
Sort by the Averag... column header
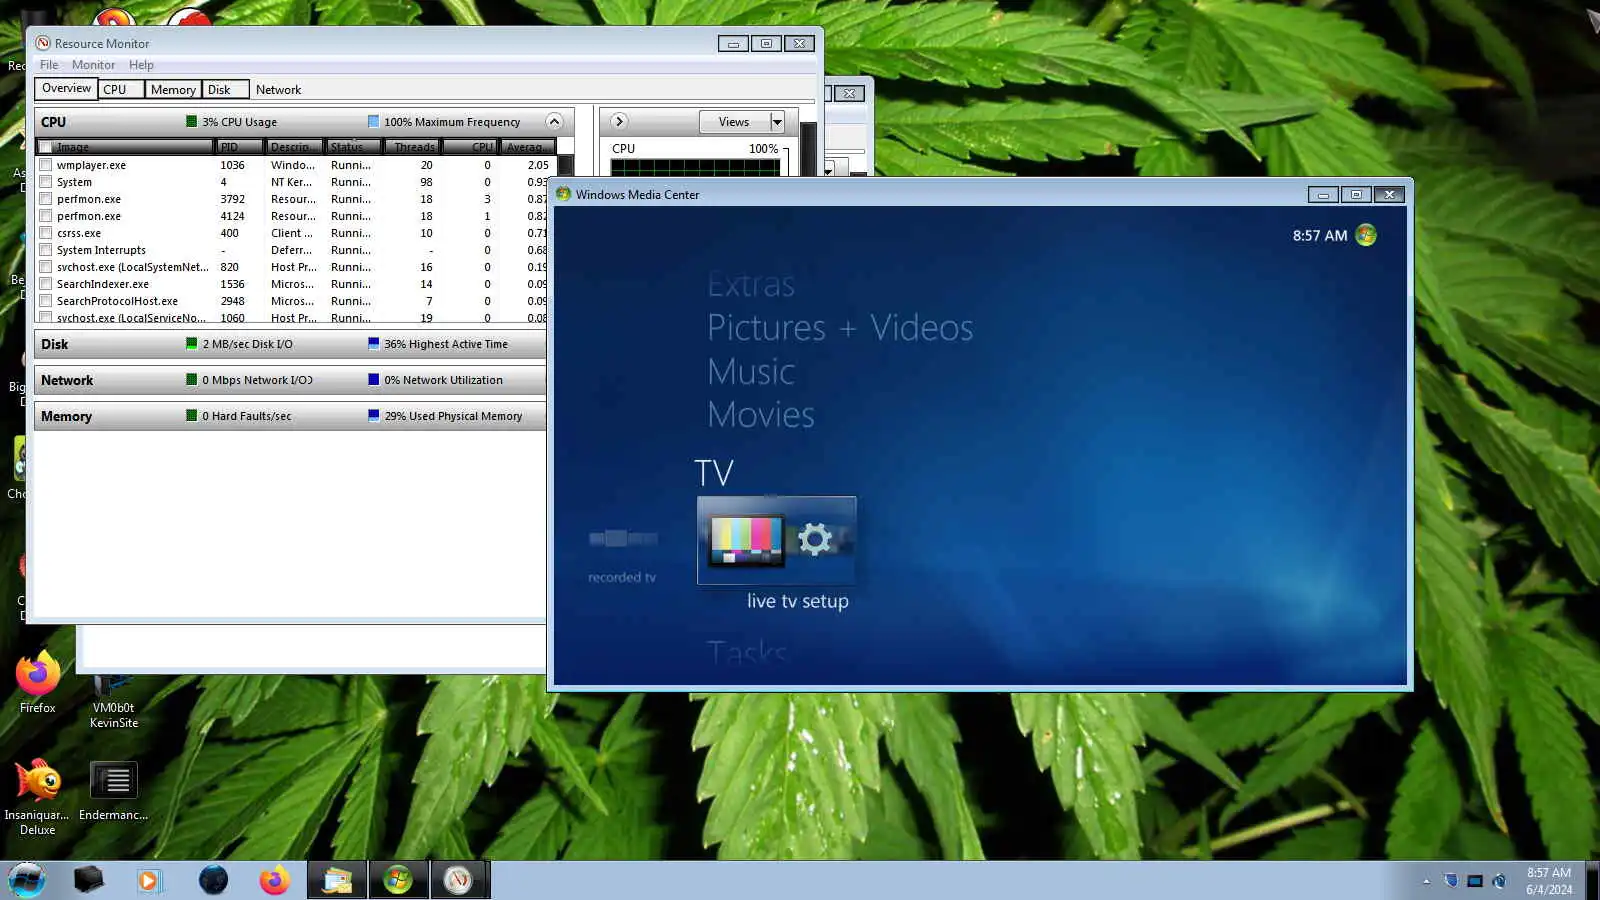click(527, 147)
